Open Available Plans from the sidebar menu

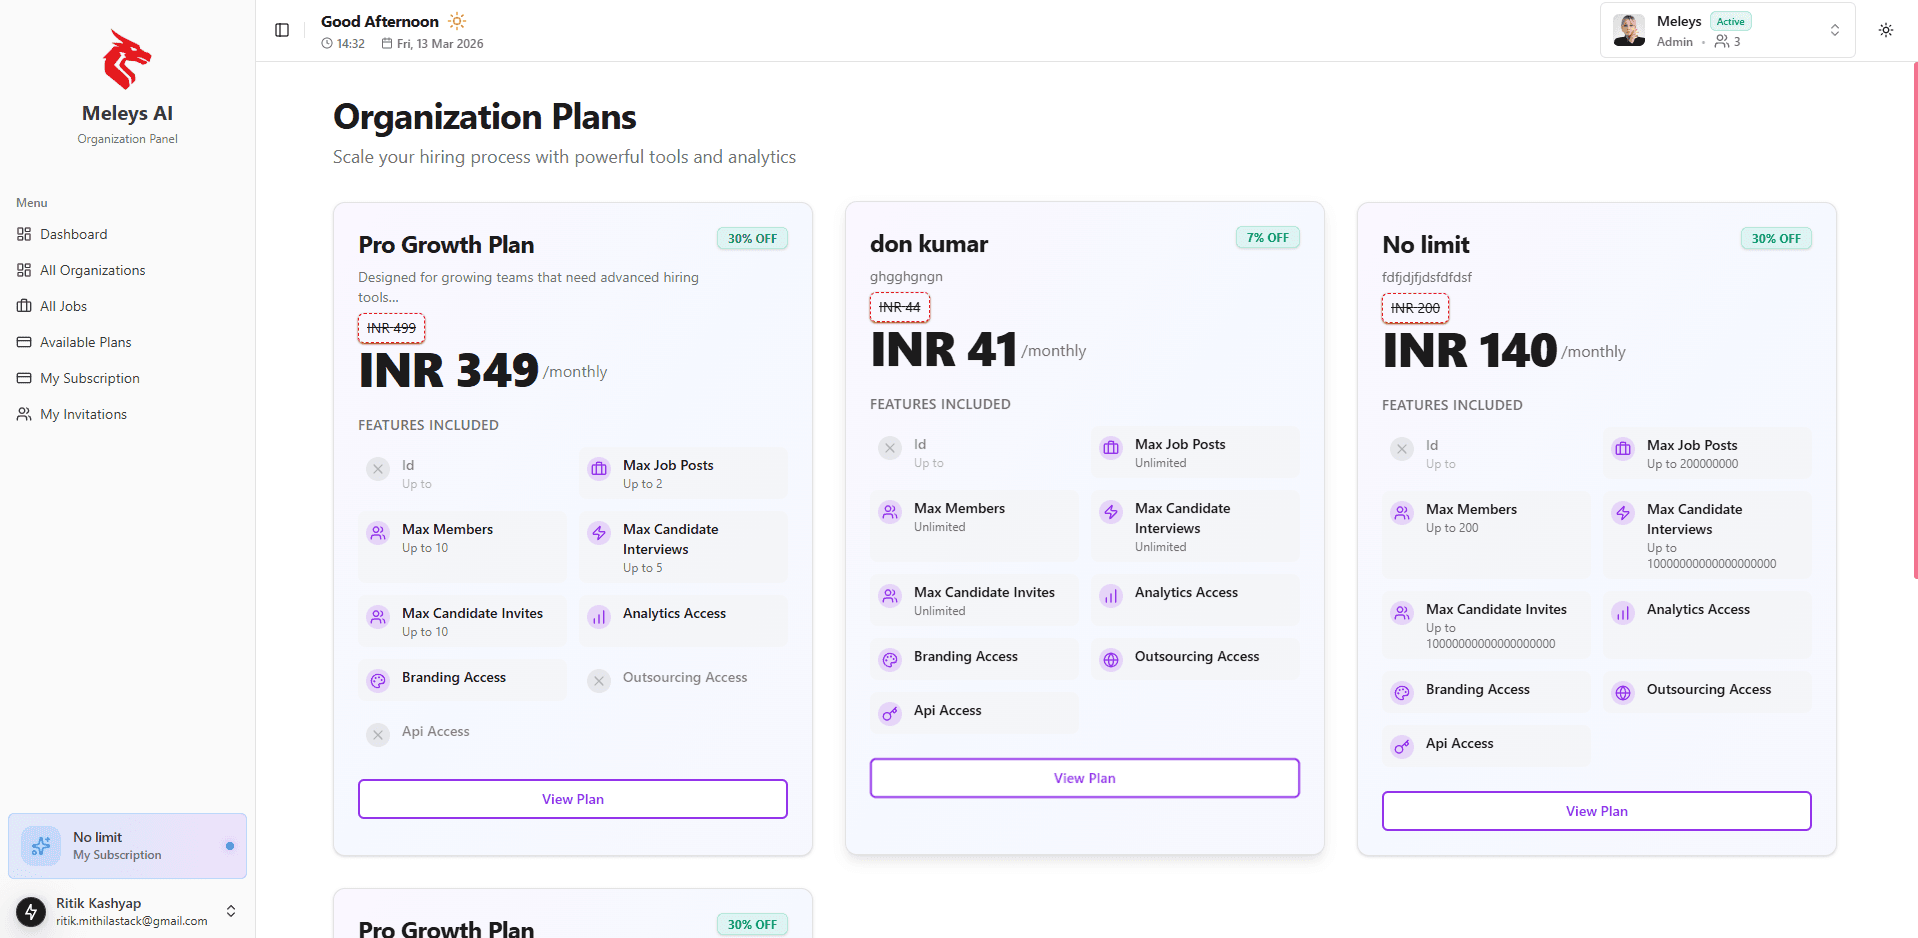coord(85,342)
